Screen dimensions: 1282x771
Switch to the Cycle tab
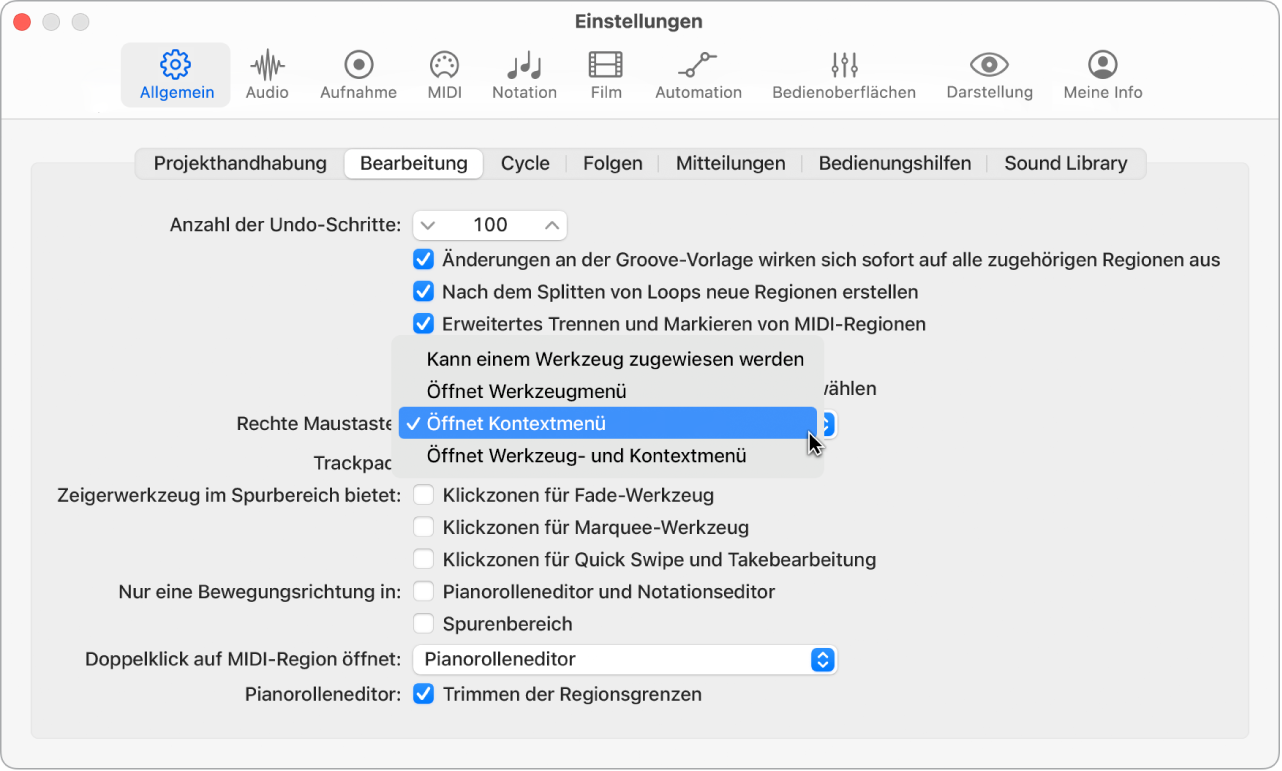point(525,163)
